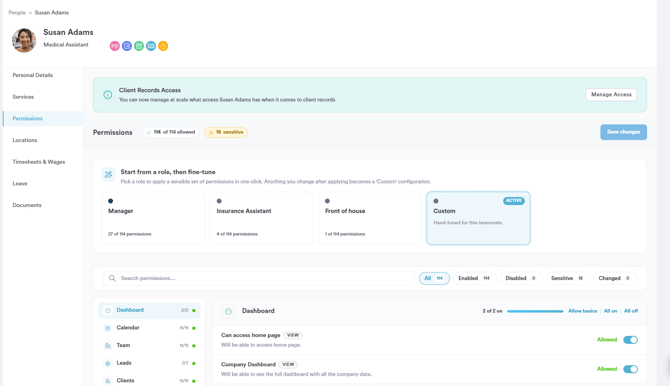Click the info icon in Client Records Access banner
The width and height of the screenshot is (670, 386).
pos(108,94)
